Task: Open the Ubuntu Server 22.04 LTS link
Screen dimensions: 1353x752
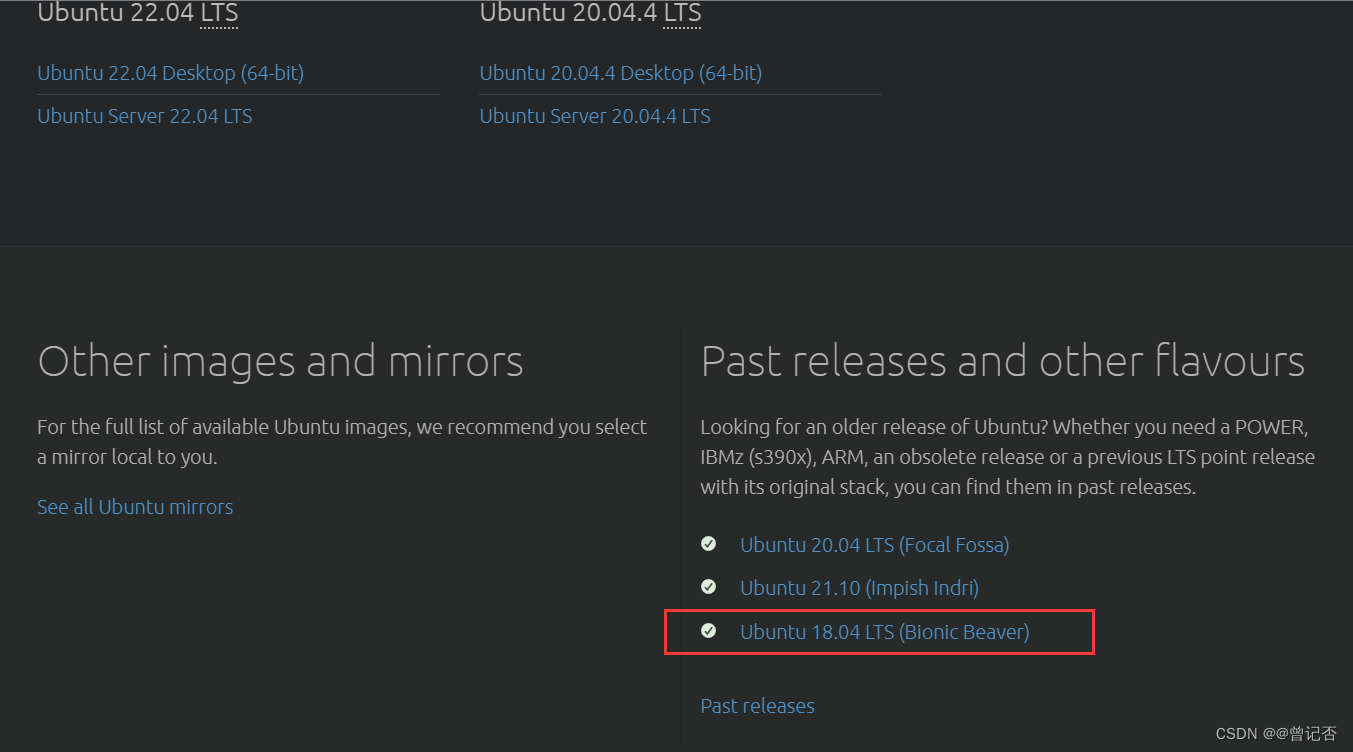Action: point(144,116)
